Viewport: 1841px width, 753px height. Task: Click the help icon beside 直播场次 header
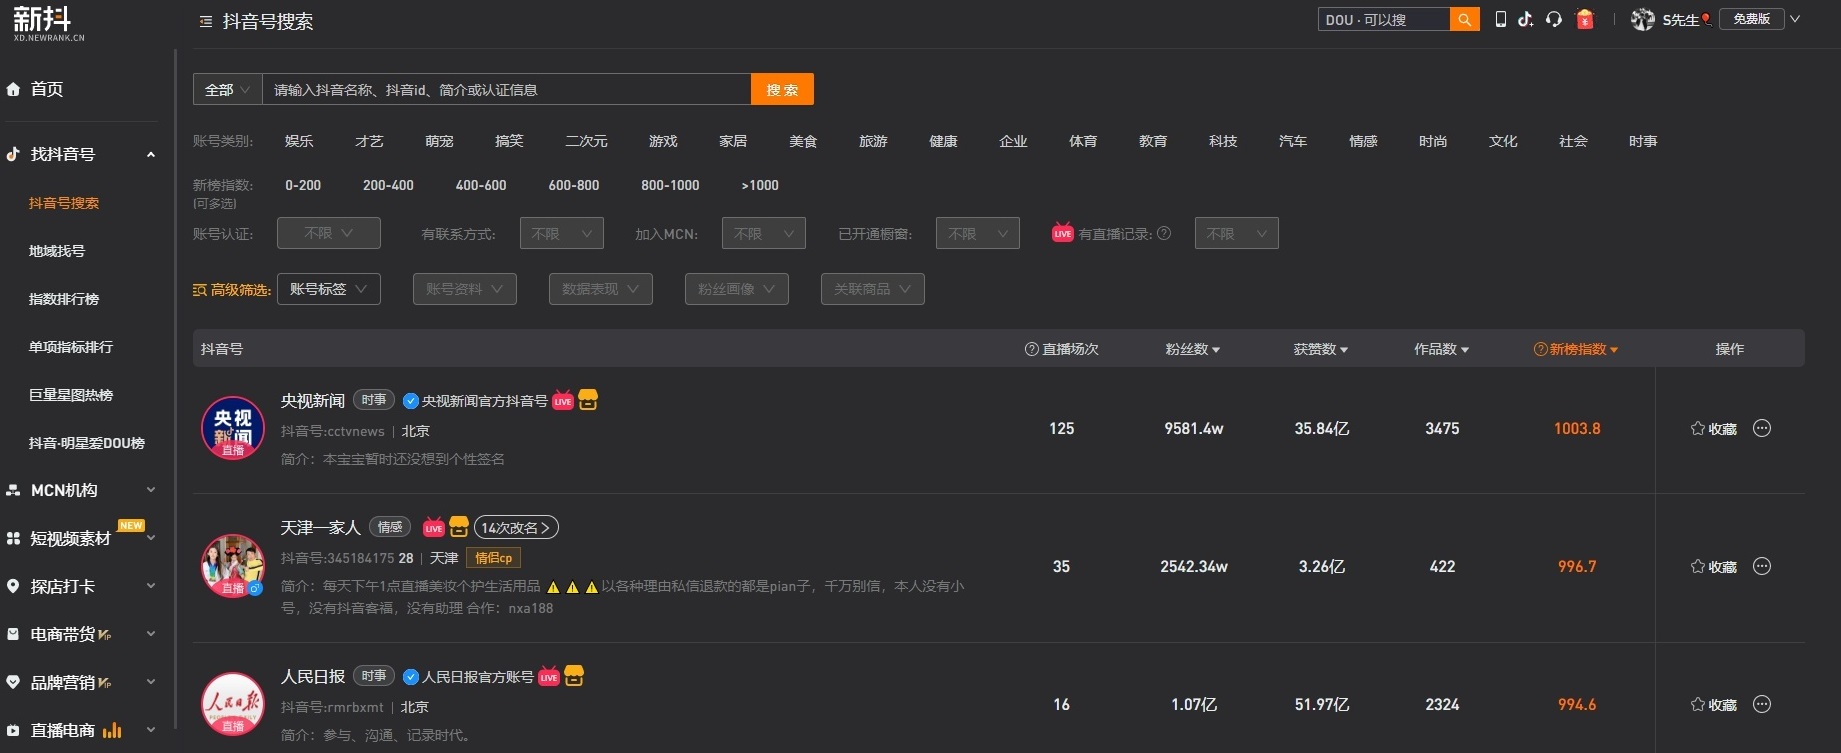point(1032,349)
